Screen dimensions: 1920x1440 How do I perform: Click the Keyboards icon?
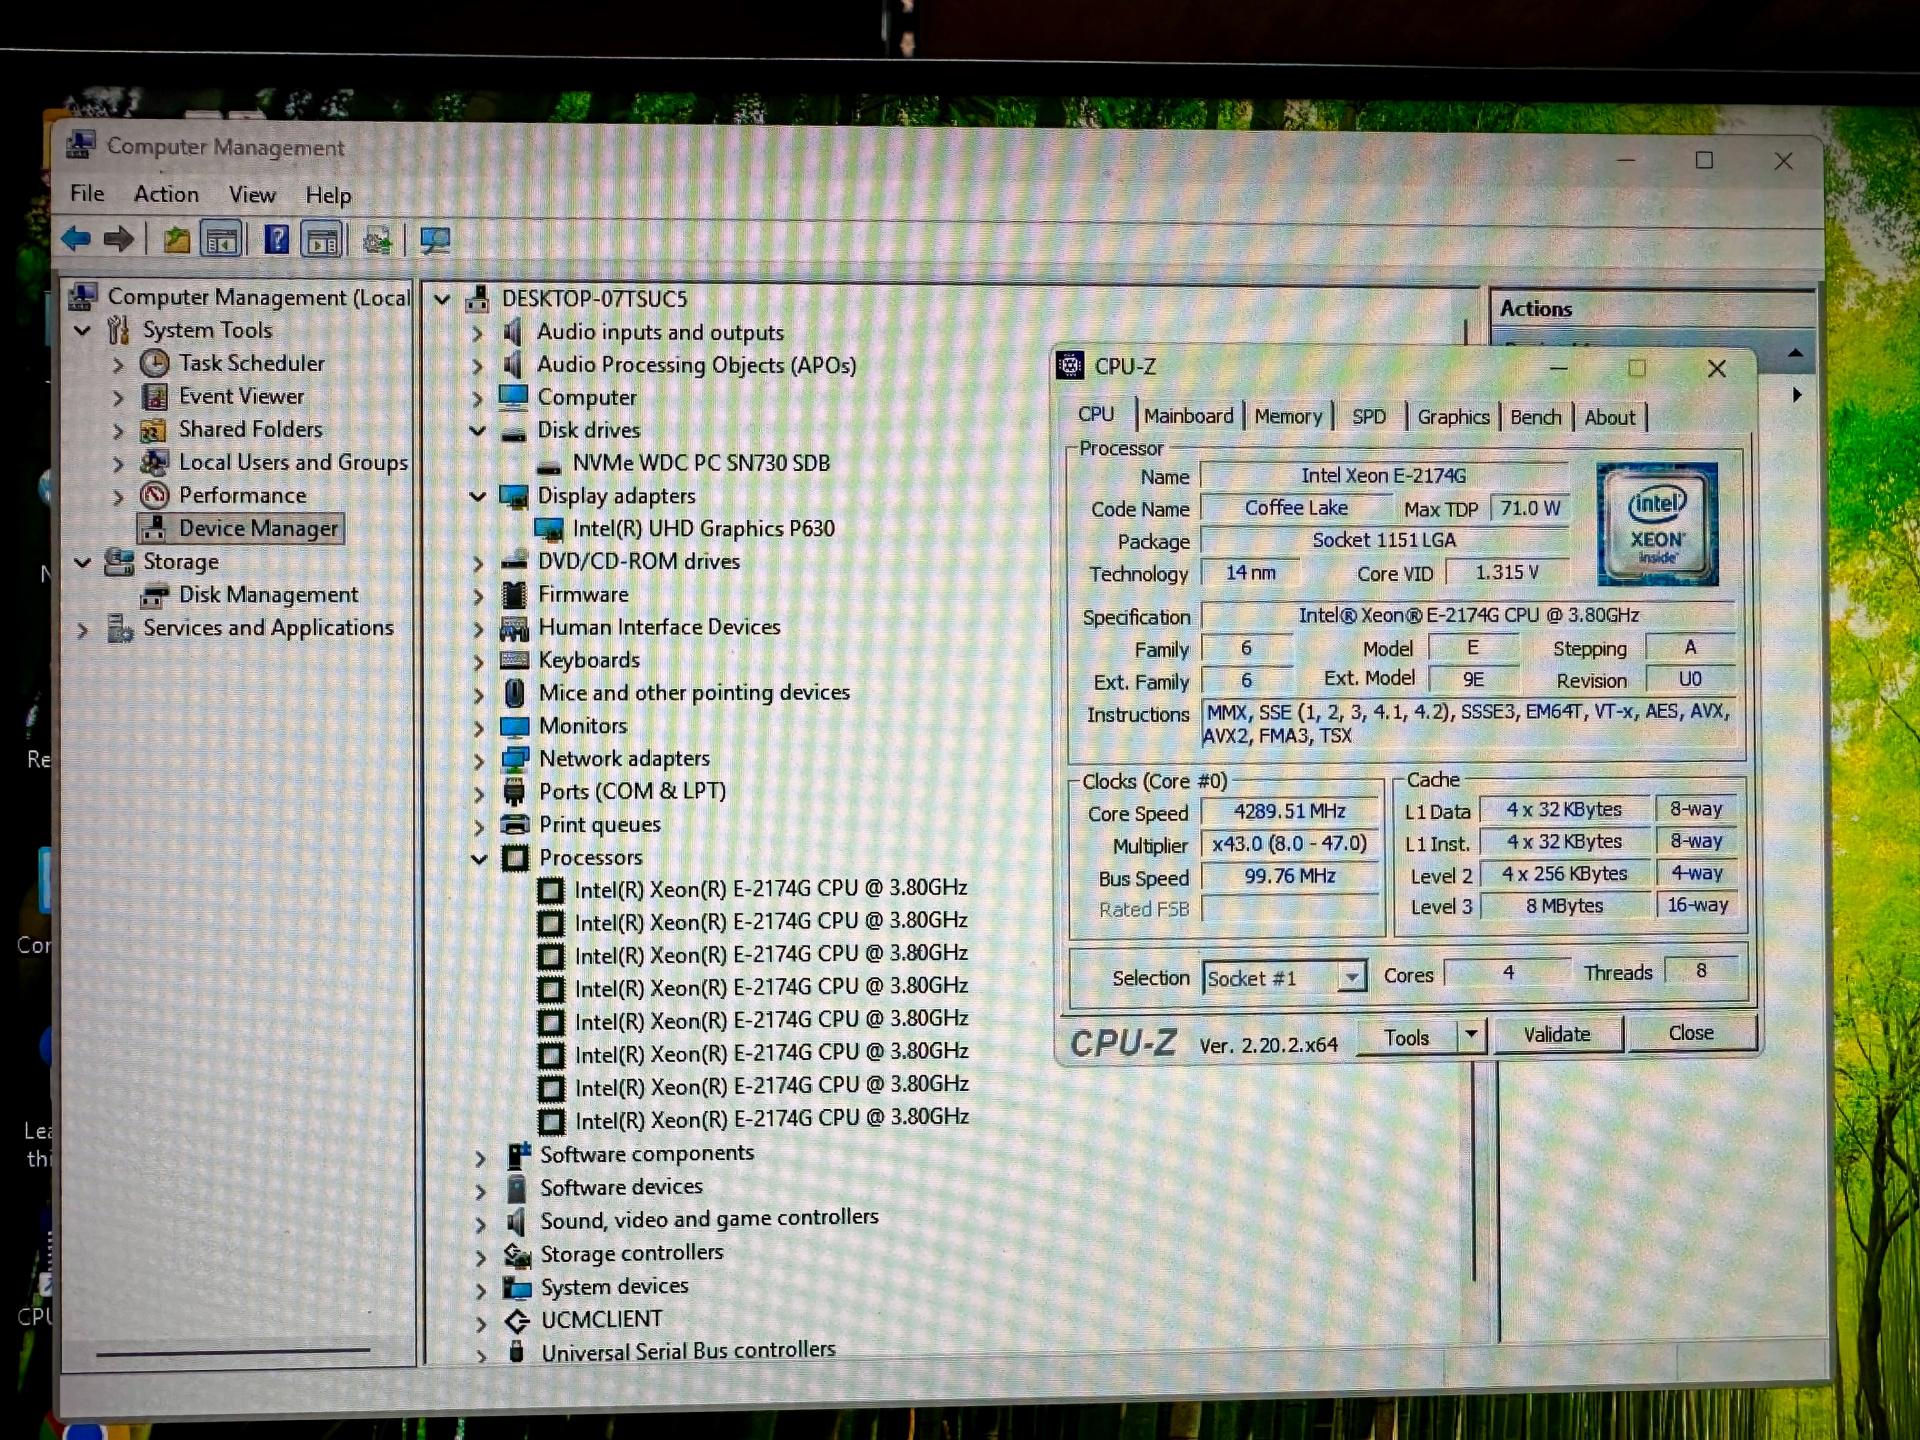tap(514, 660)
